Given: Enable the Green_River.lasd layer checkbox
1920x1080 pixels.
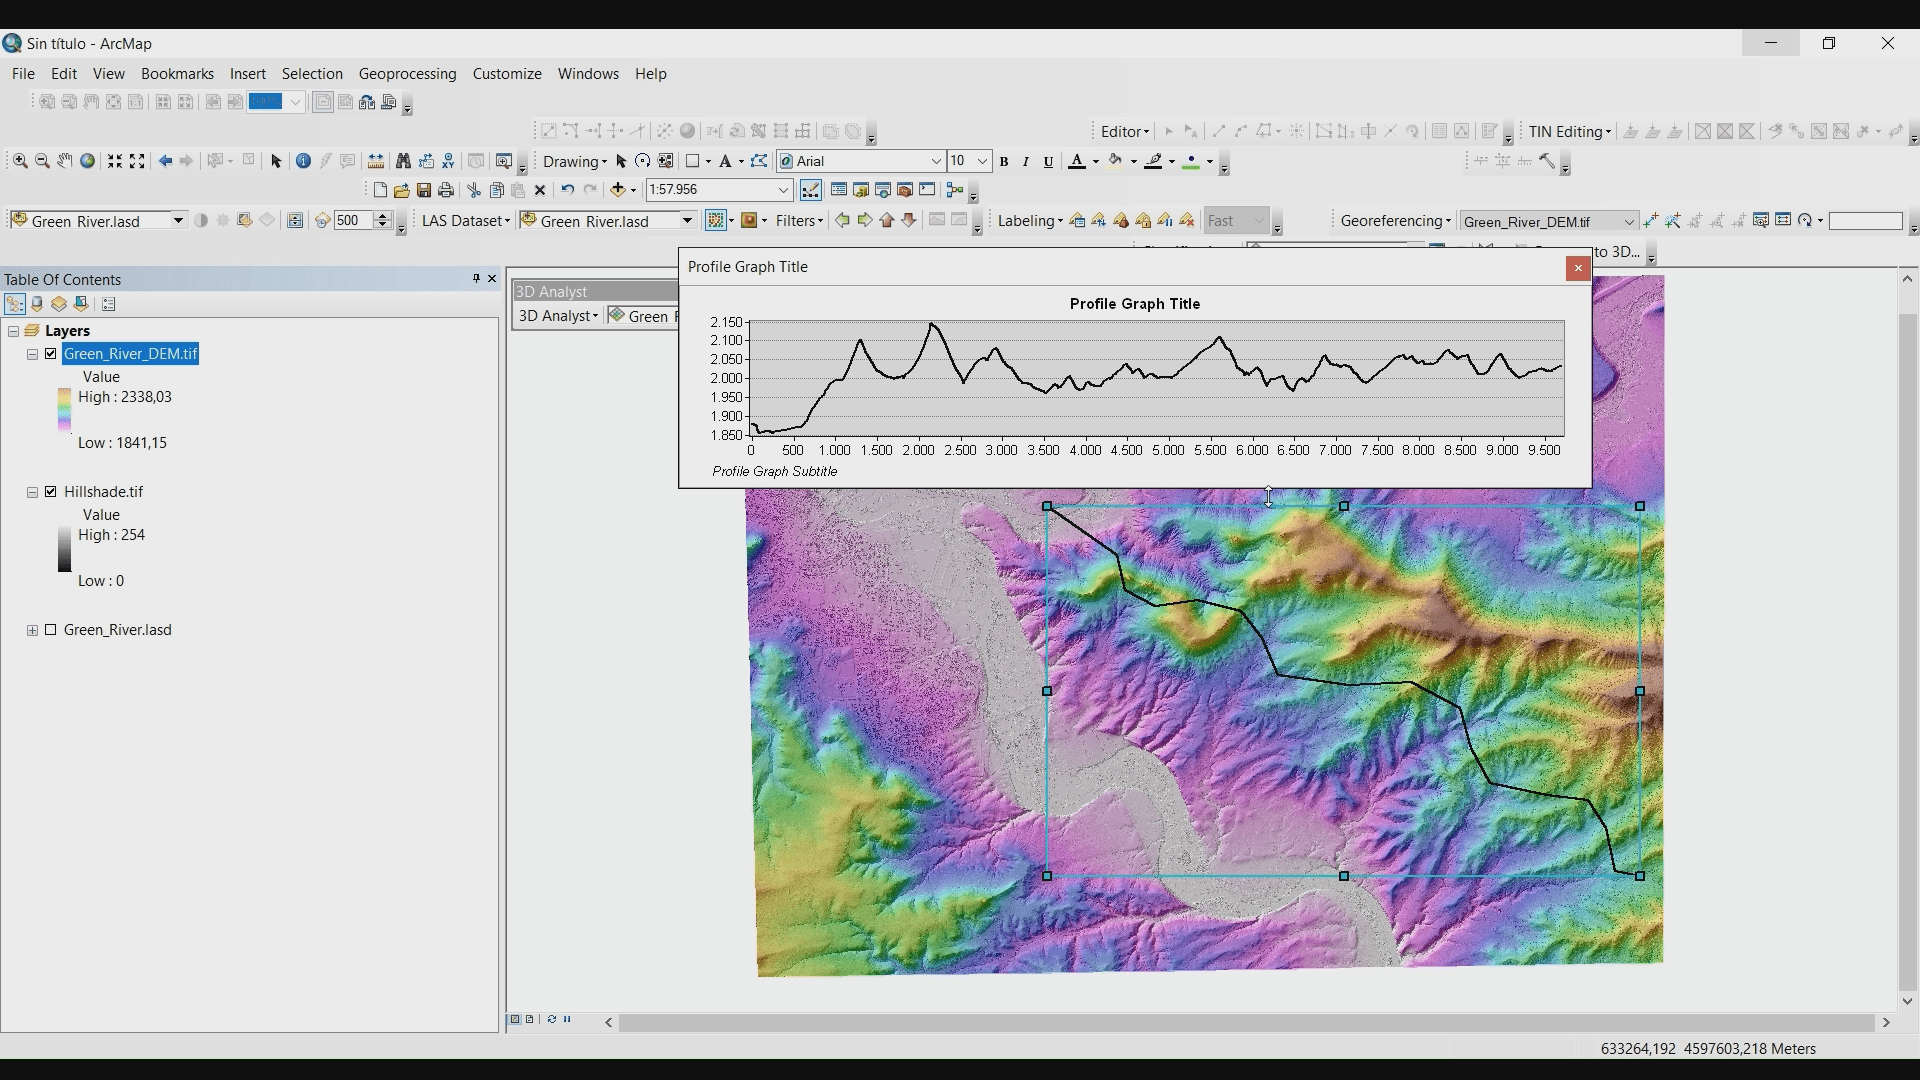Looking at the screenshot, I should point(51,630).
